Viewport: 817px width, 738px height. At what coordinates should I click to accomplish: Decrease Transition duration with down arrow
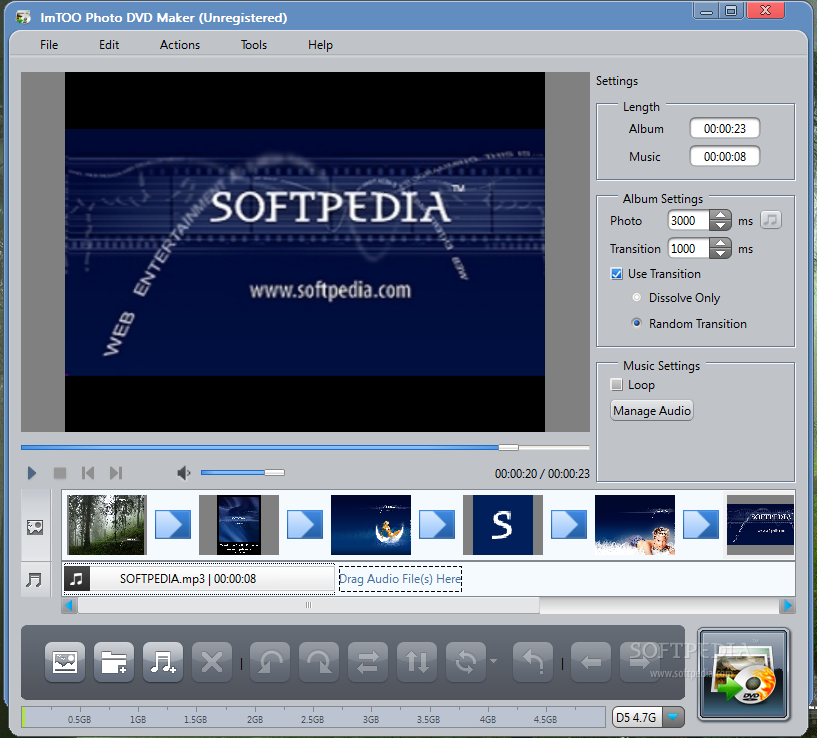click(x=720, y=253)
